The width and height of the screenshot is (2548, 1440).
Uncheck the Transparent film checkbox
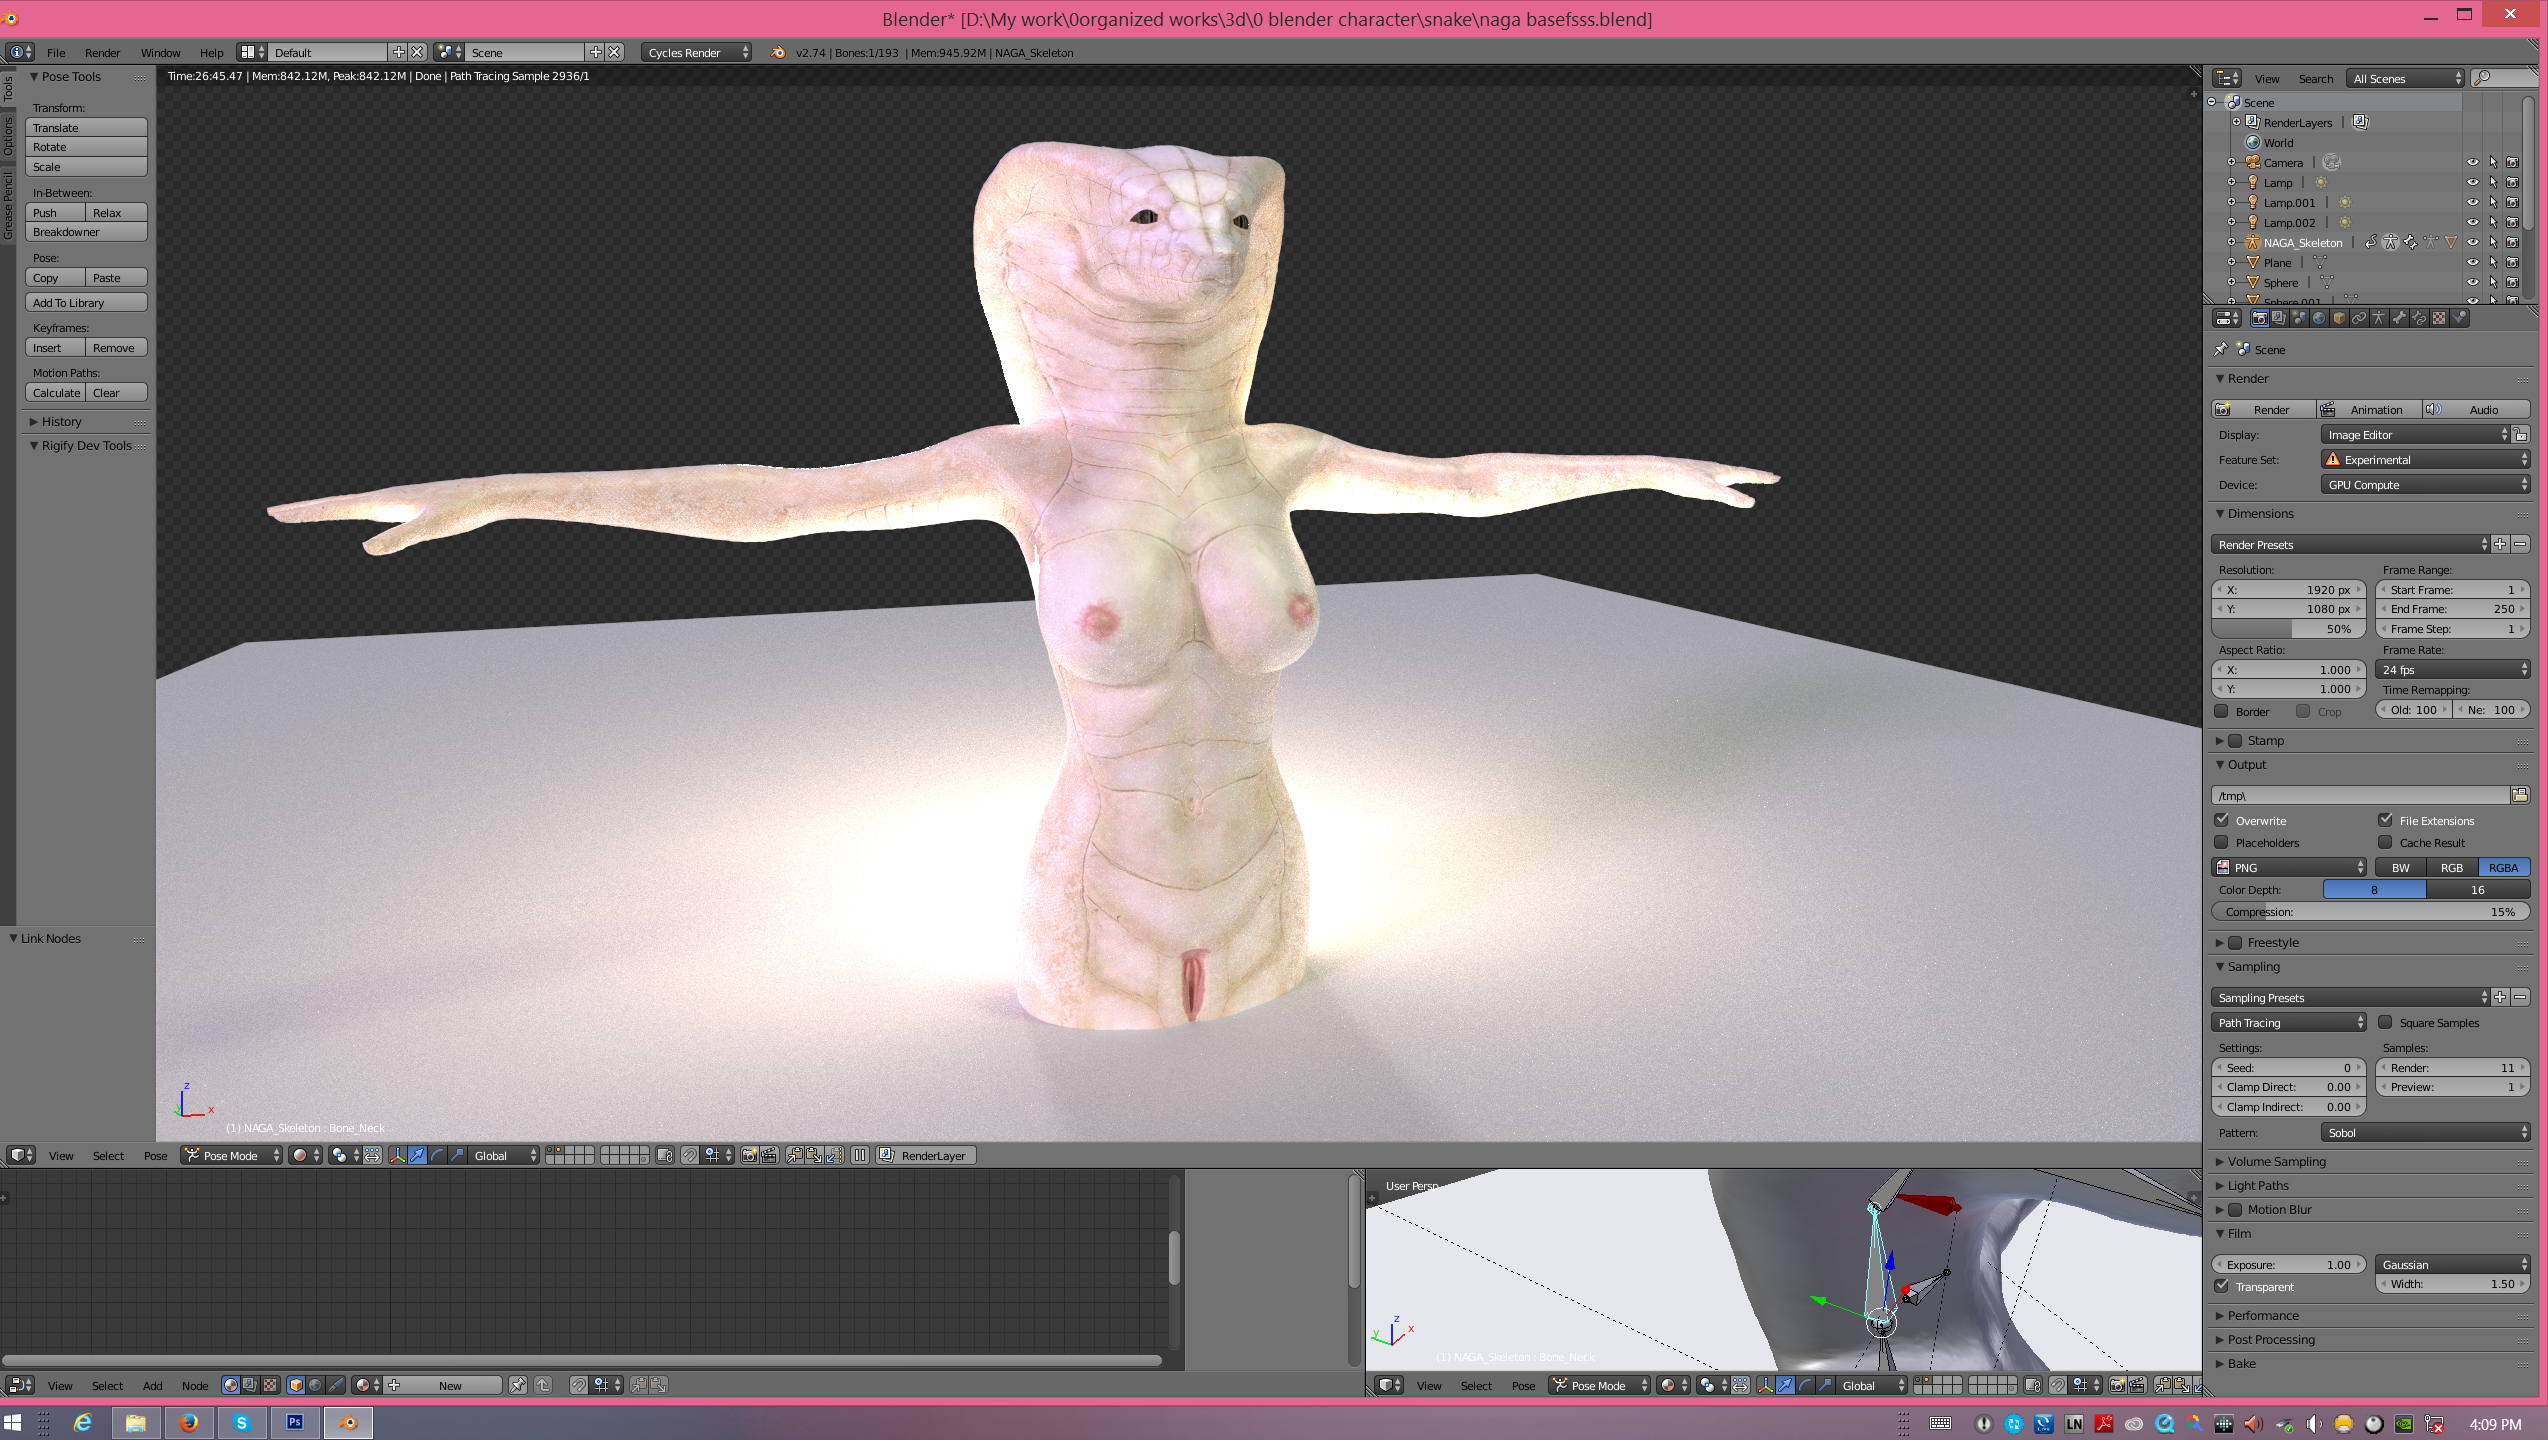2222,1286
